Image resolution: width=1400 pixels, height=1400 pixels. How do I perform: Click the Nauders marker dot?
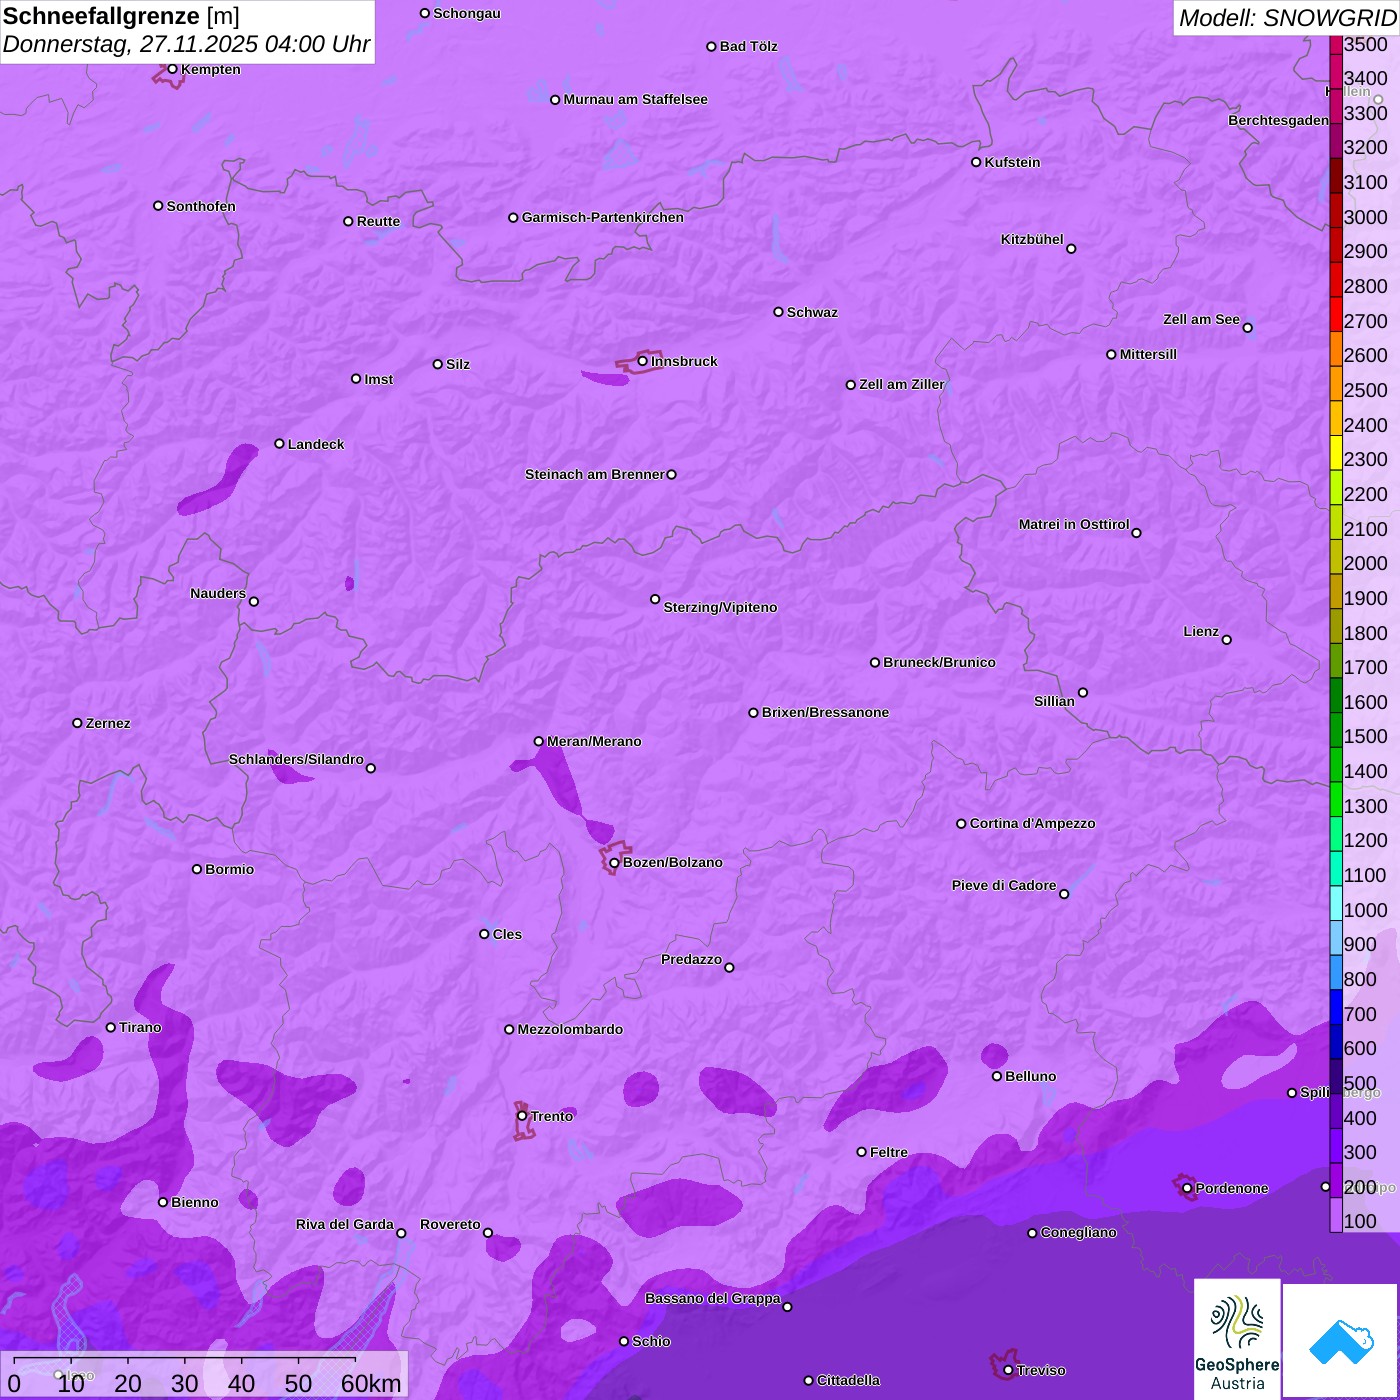[x=254, y=602]
